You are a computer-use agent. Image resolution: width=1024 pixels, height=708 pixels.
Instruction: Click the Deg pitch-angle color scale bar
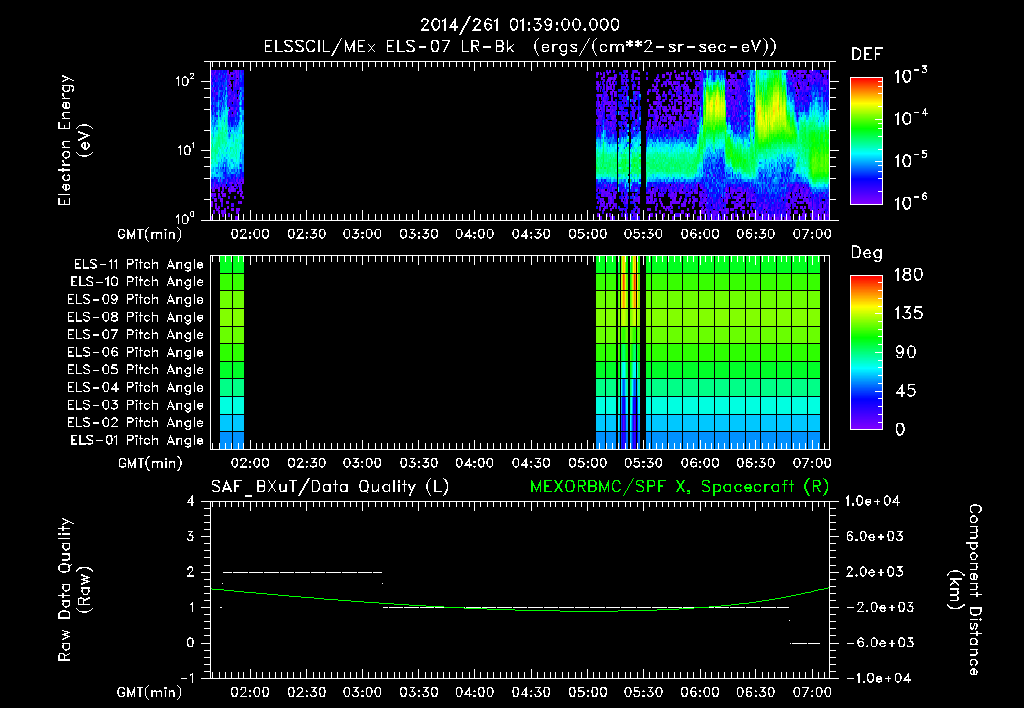[x=866, y=352]
